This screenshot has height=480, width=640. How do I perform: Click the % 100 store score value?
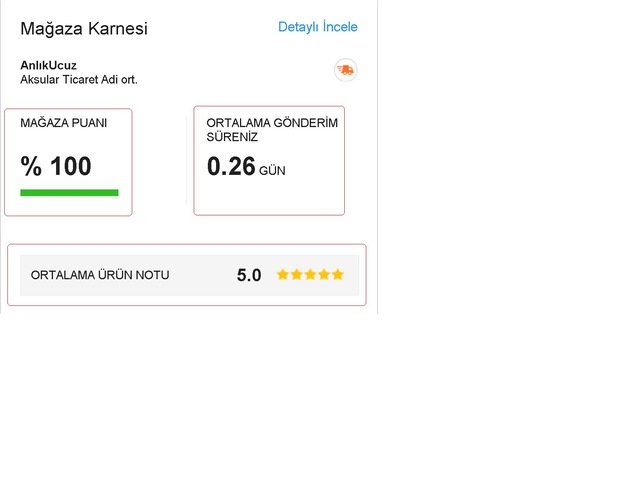pos(56,166)
